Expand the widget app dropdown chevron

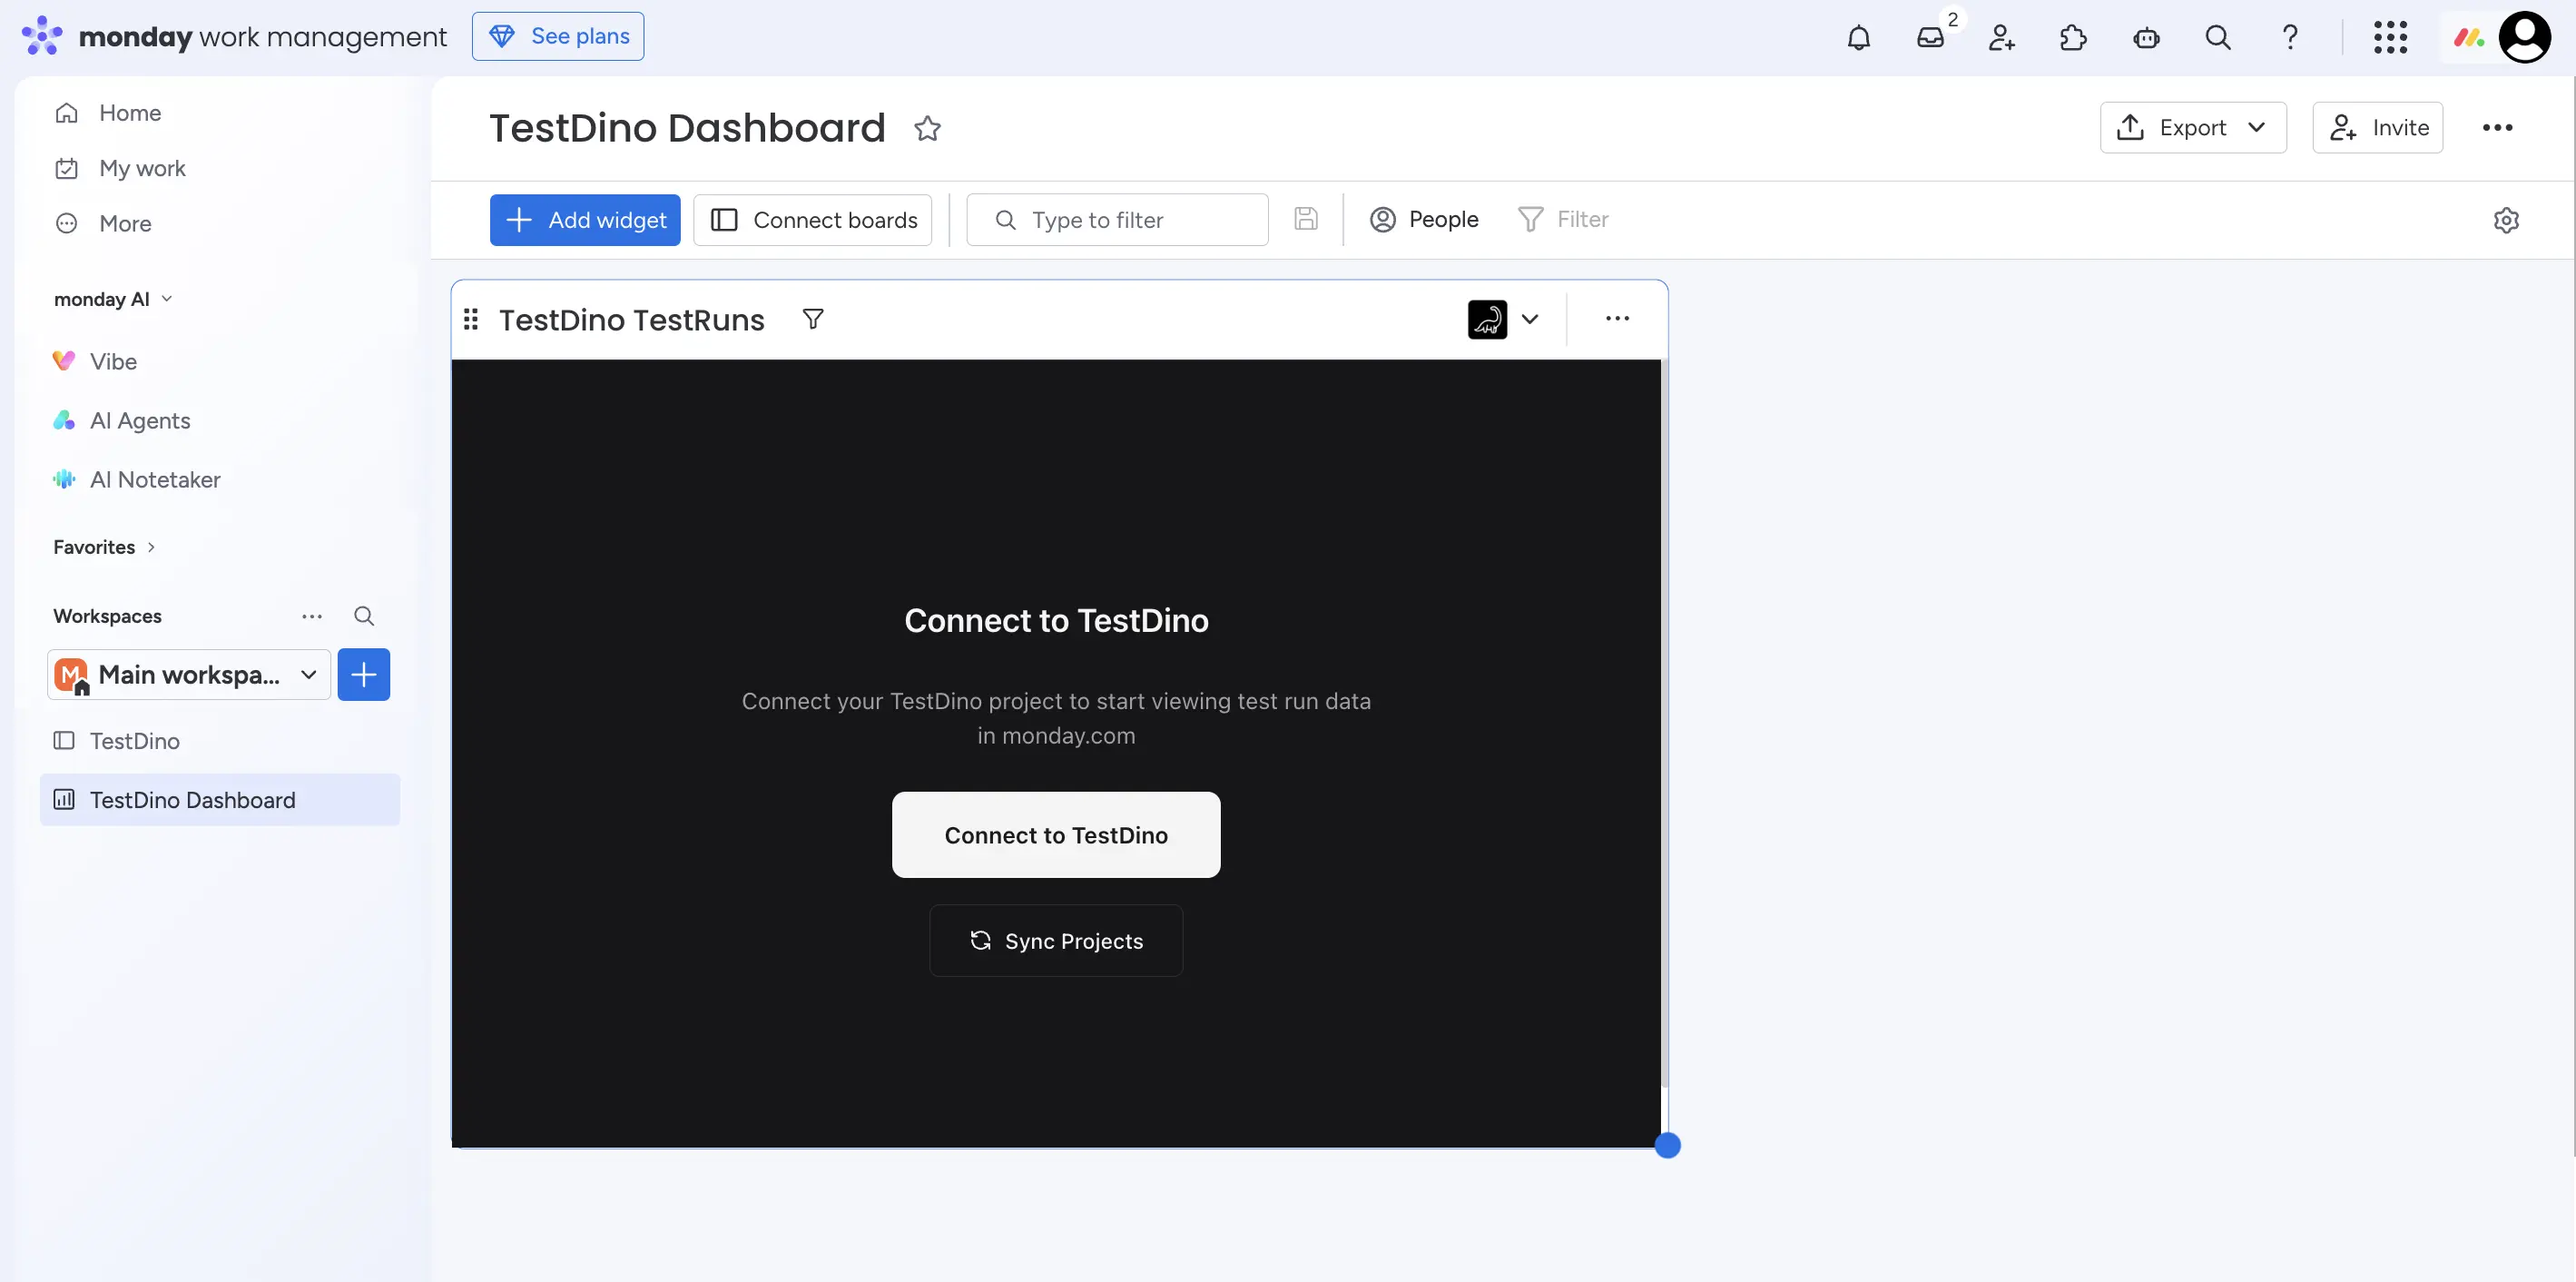(1530, 319)
